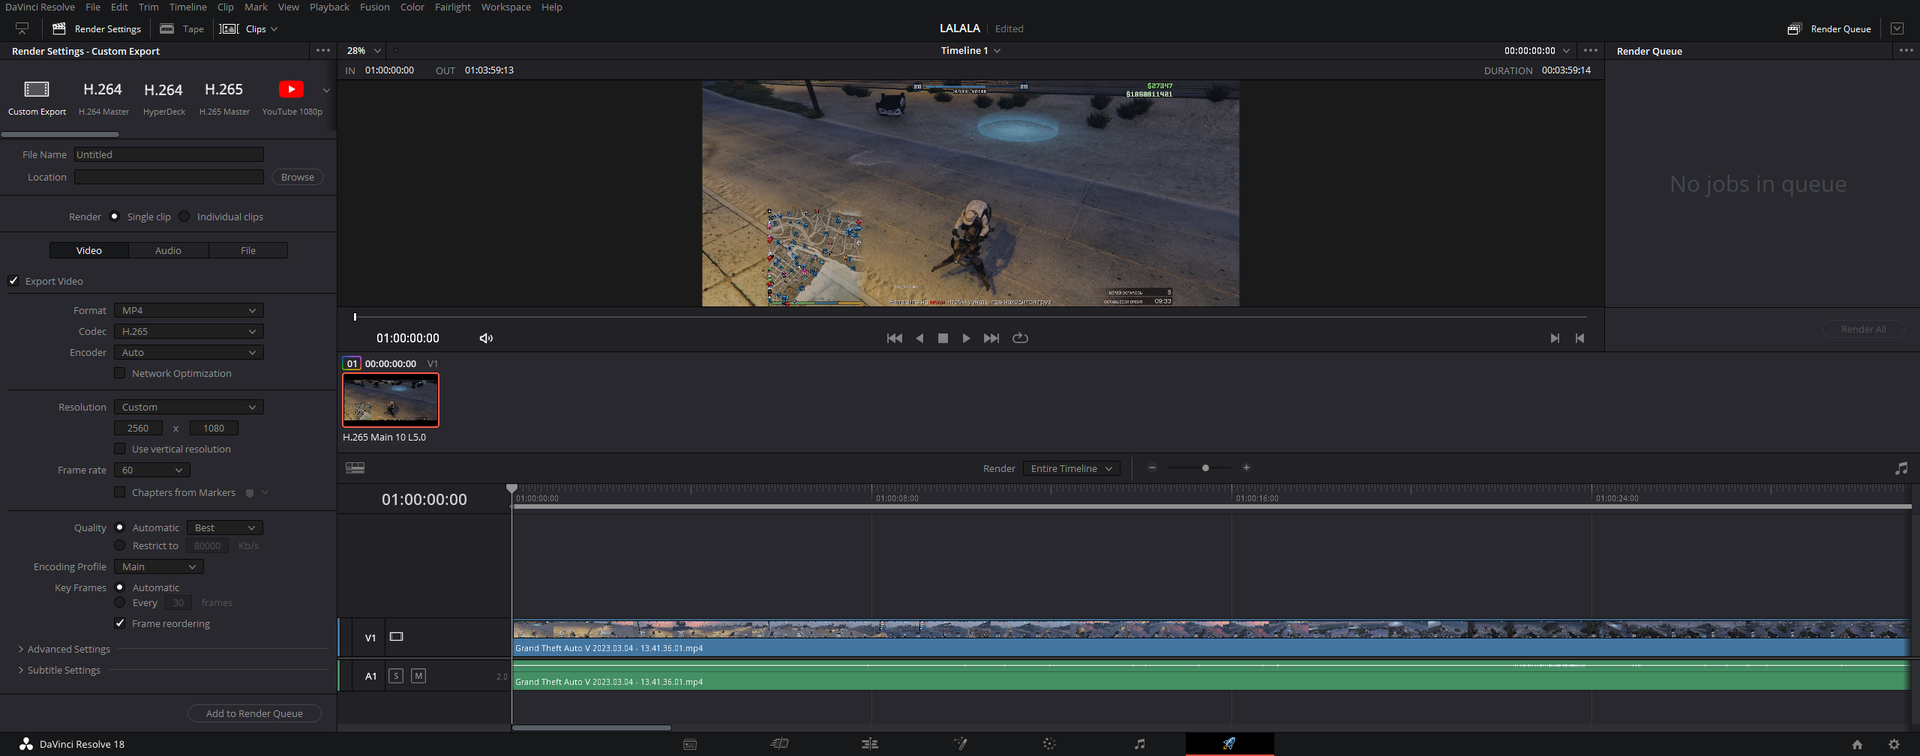Toggle the Export Video checkbox
This screenshot has width=1920, height=756.
(14, 281)
